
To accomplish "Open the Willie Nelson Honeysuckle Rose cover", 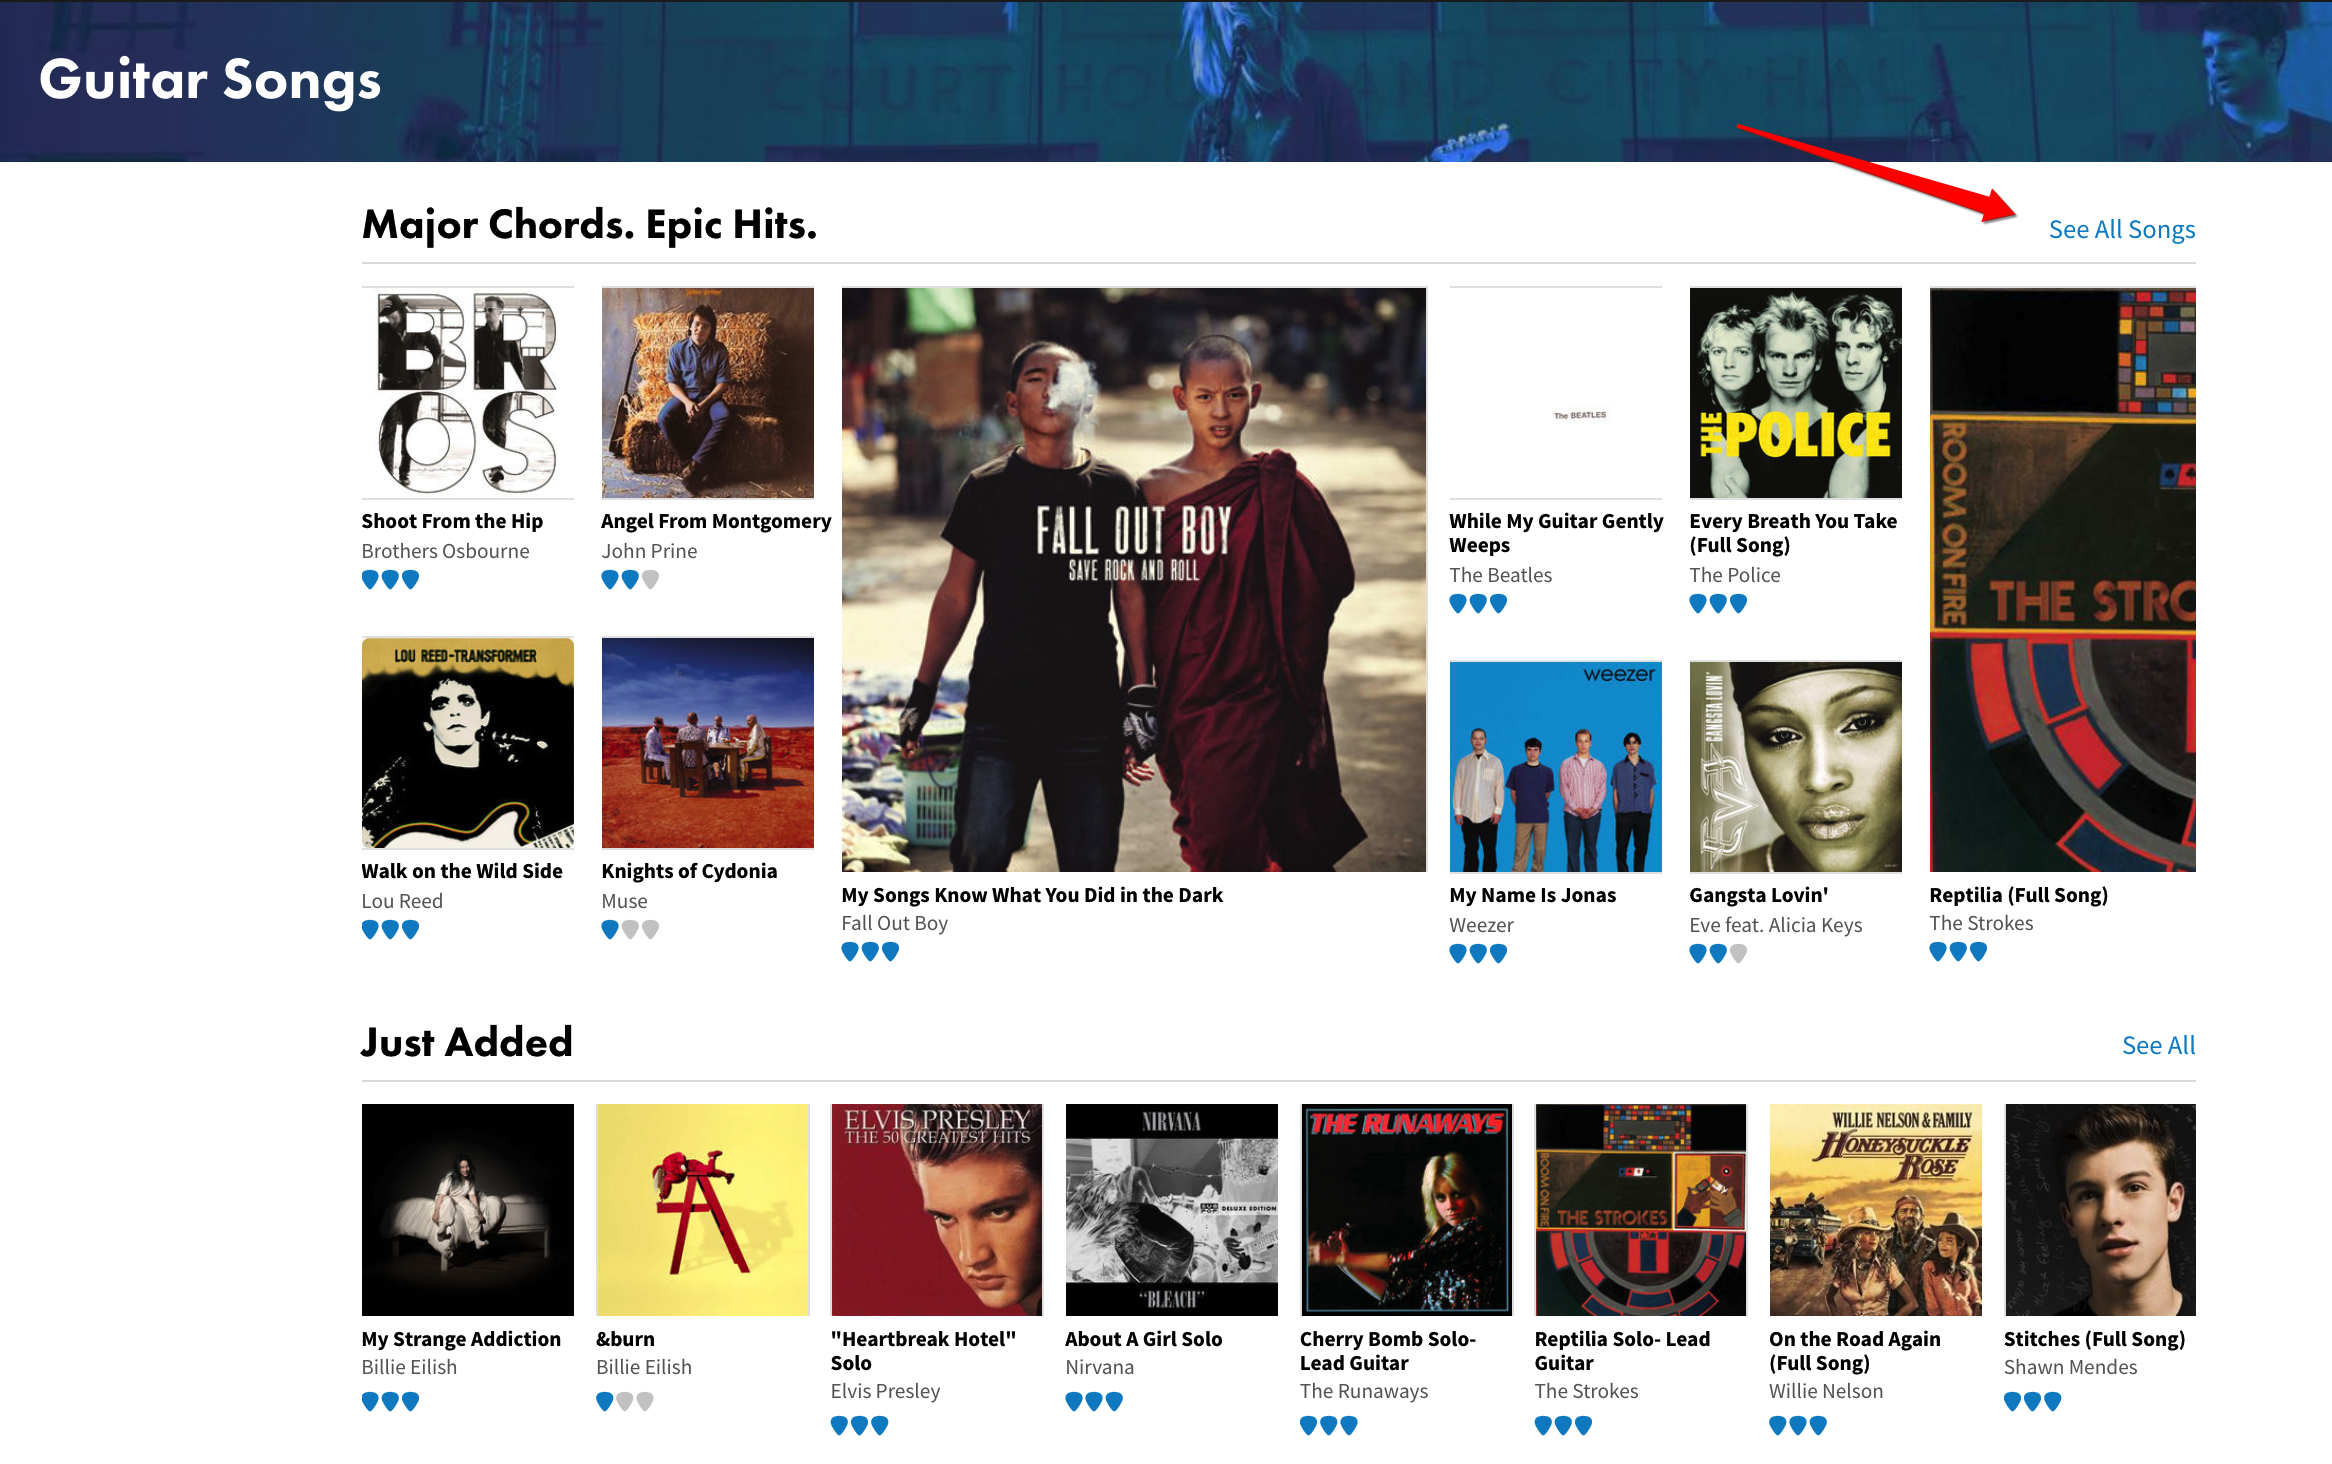I will pyautogui.click(x=1875, y=1210).
